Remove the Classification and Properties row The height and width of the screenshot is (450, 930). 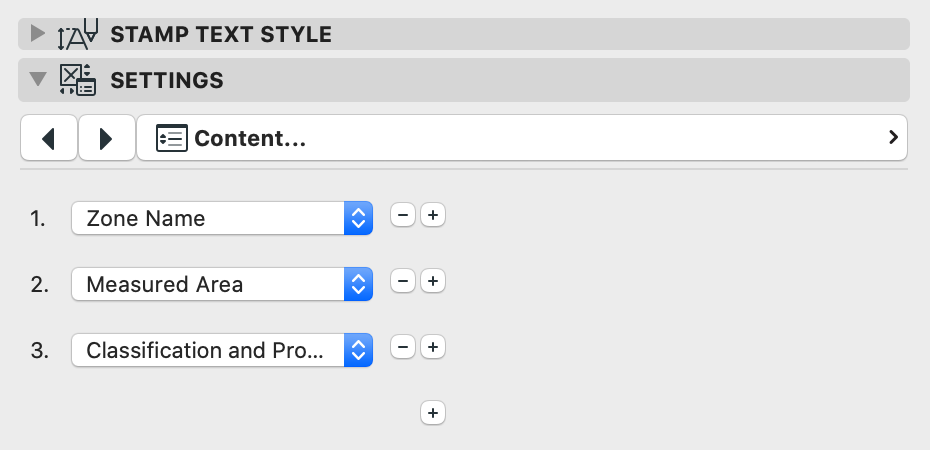point(402,348)
